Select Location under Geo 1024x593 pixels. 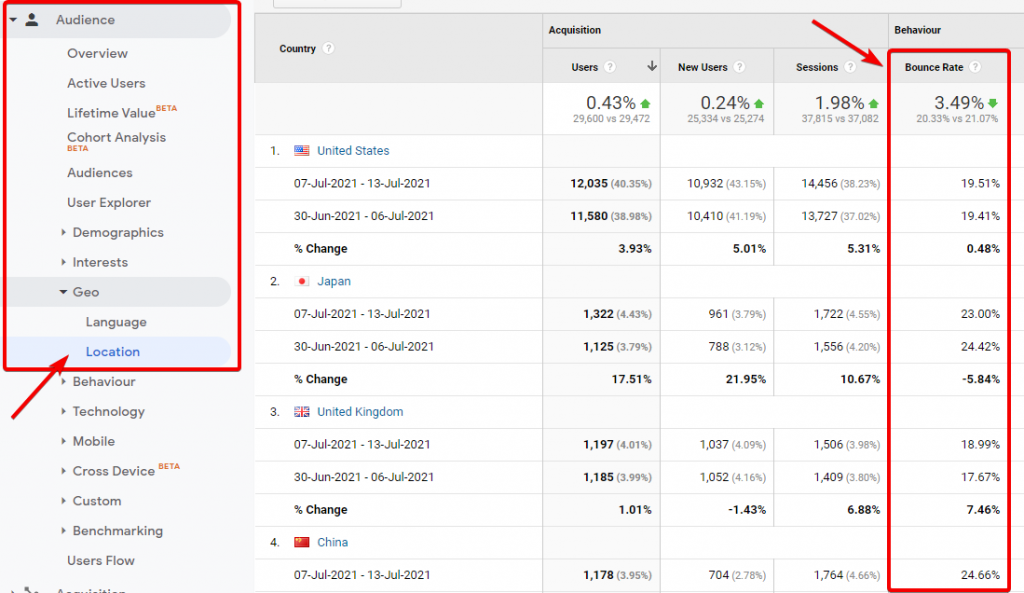point(113,352)
